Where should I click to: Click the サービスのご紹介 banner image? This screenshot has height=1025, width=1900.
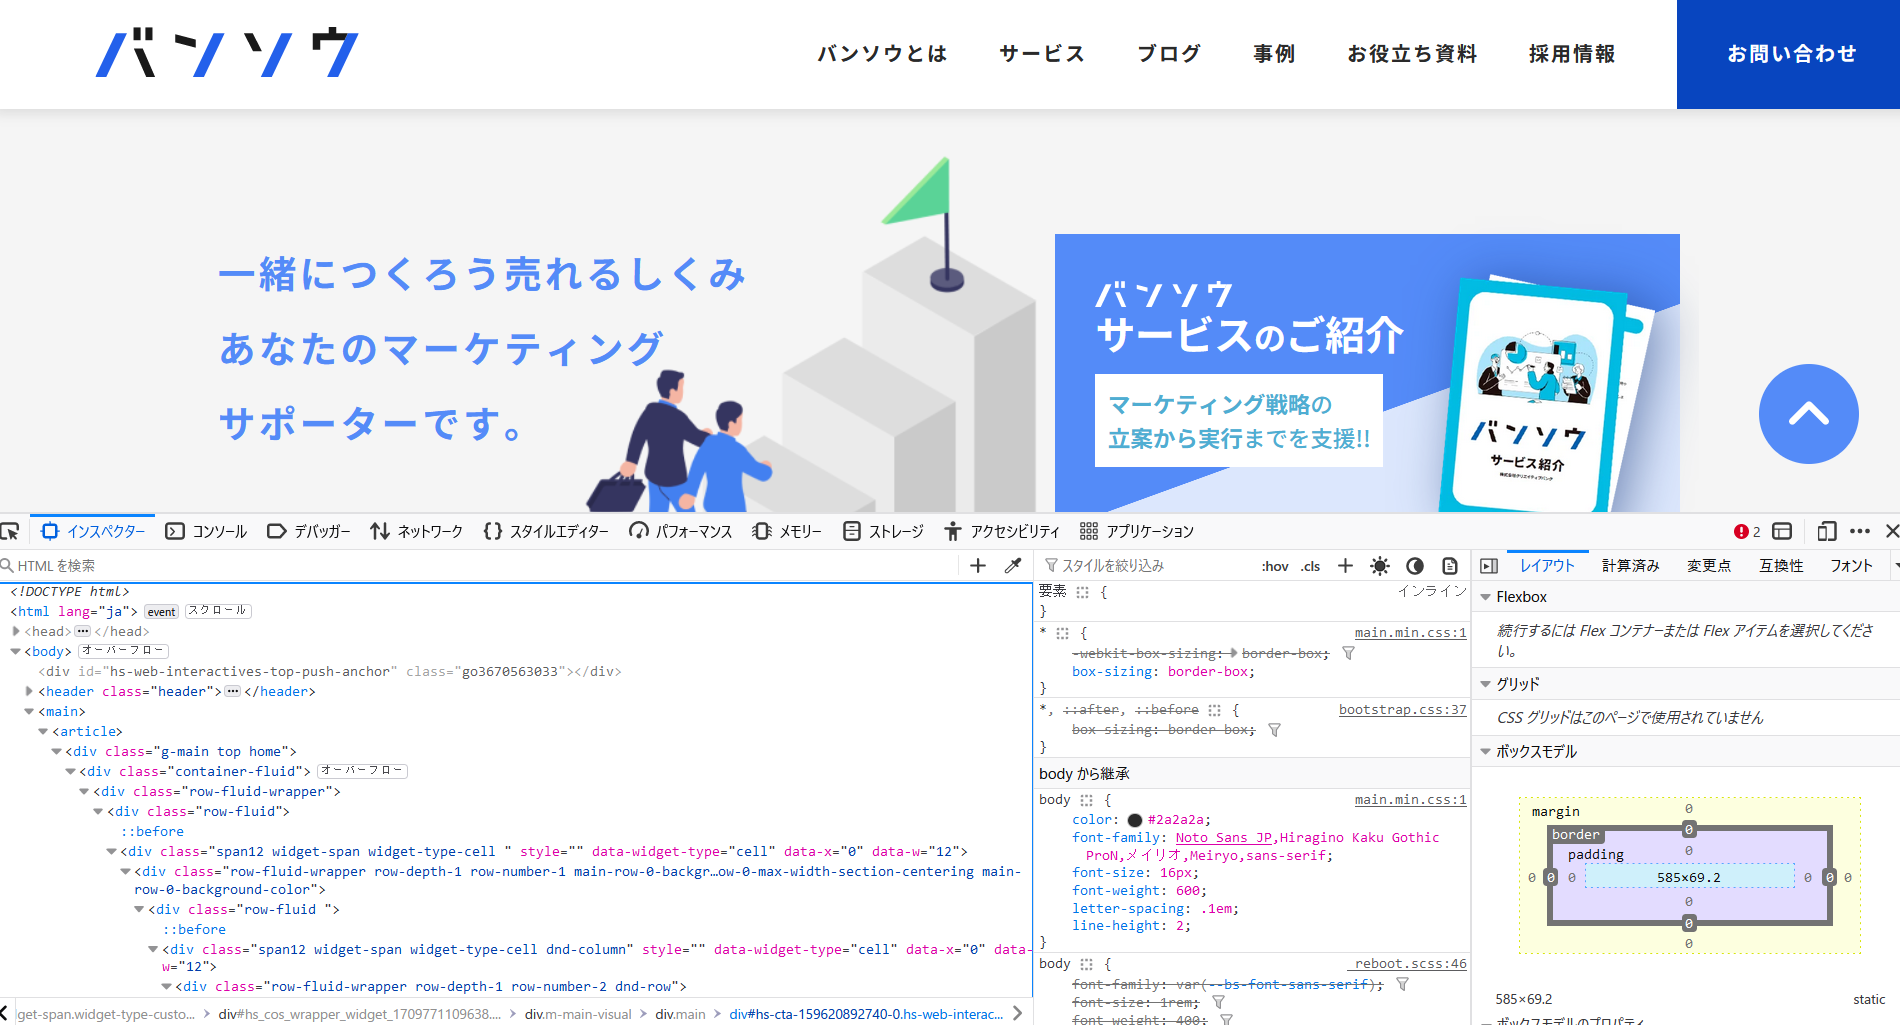1367,373
